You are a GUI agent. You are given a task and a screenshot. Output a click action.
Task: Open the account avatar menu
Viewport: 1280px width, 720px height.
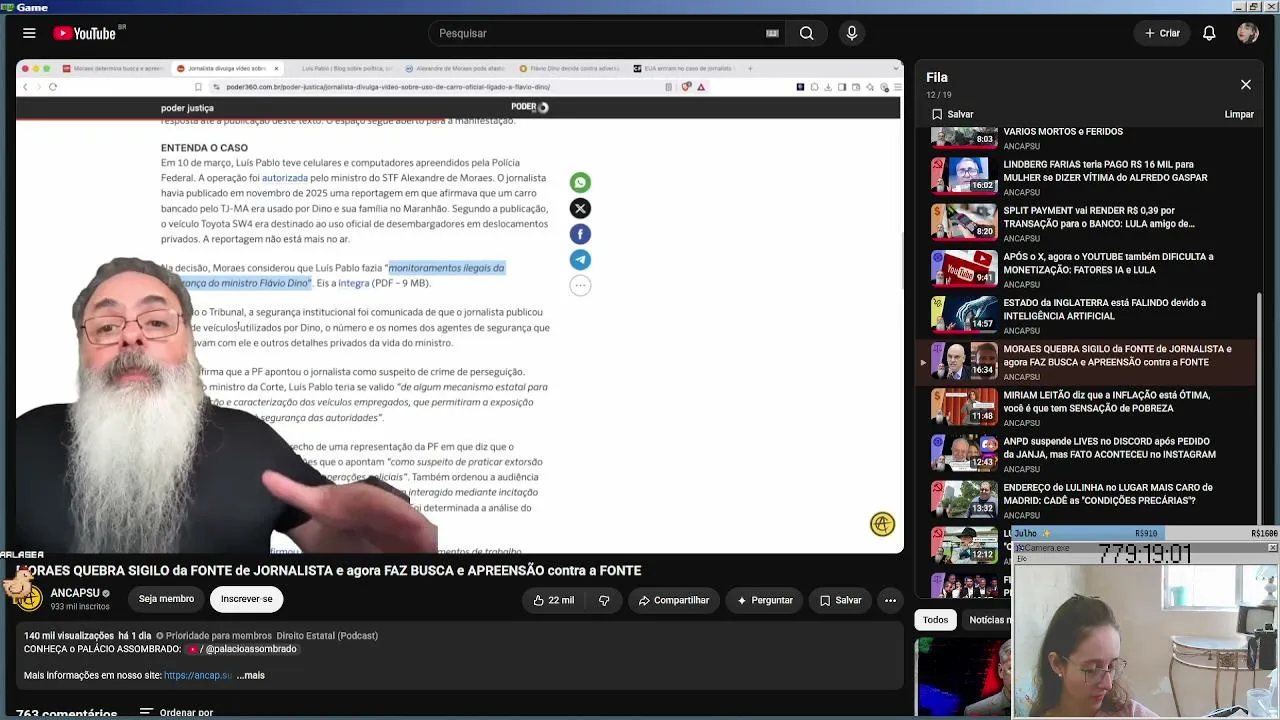1247,33
